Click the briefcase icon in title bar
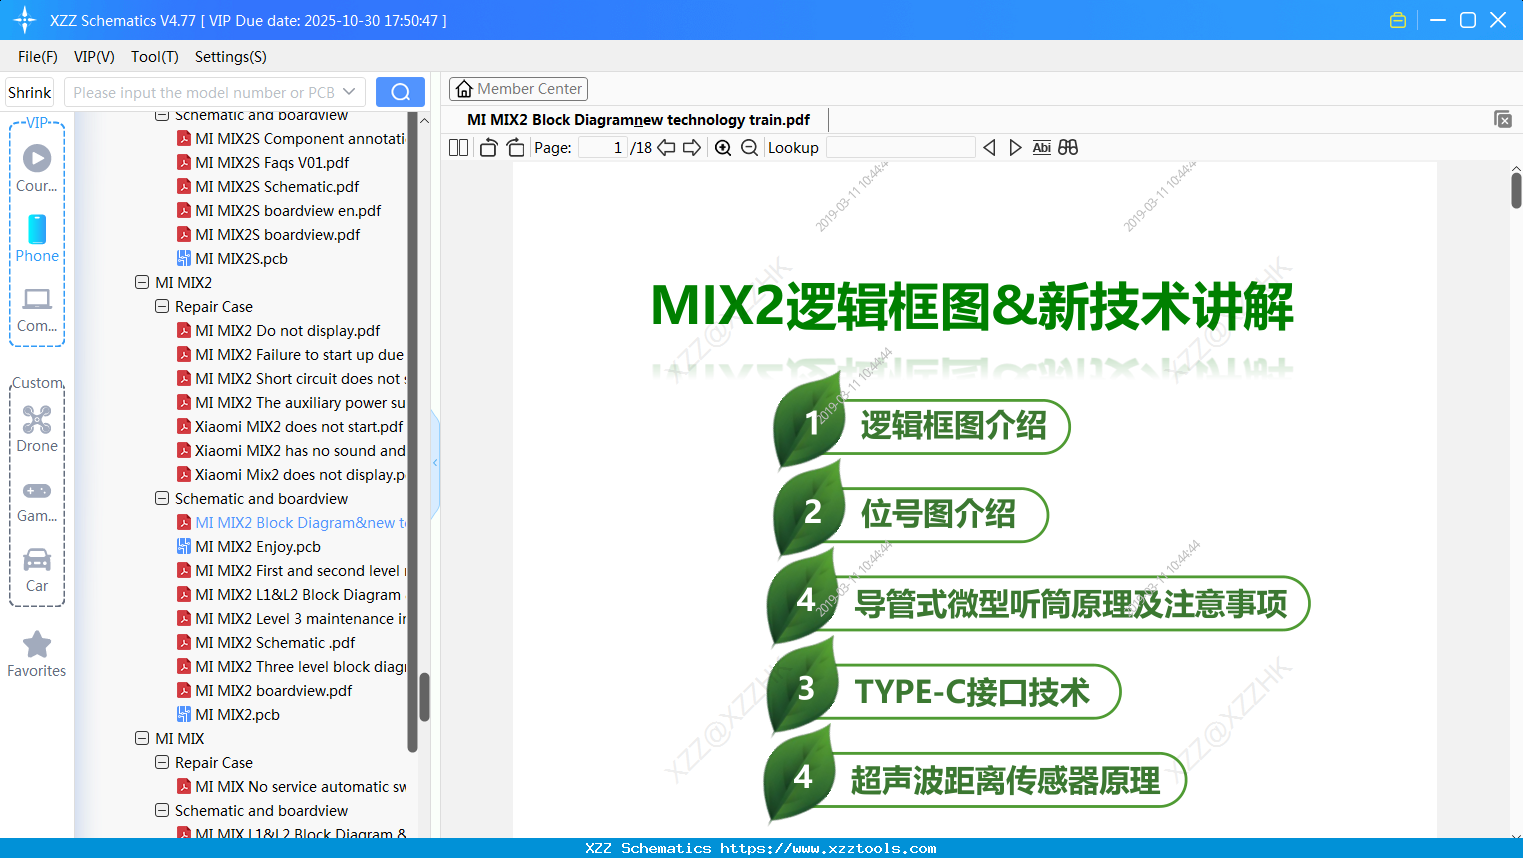Screen dimensions: 1523x858 click(x=1397, y=19)
